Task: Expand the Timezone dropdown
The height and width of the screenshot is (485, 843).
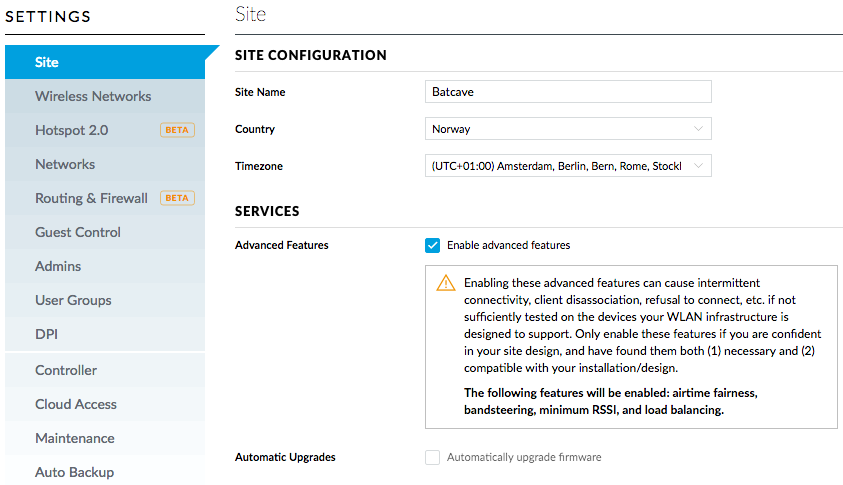Action: click(x=568, y=166)
